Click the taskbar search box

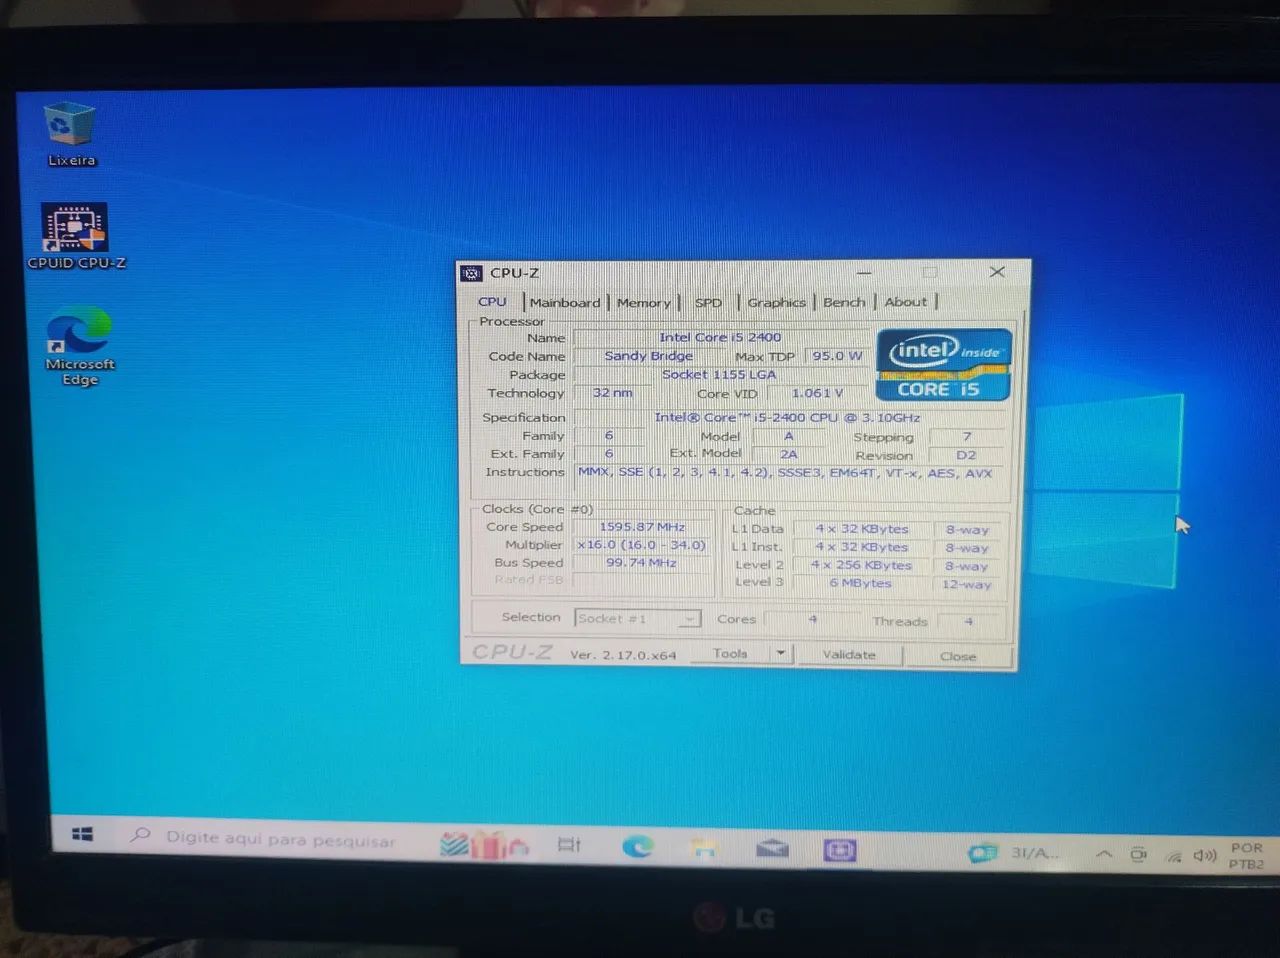point(280,840)
